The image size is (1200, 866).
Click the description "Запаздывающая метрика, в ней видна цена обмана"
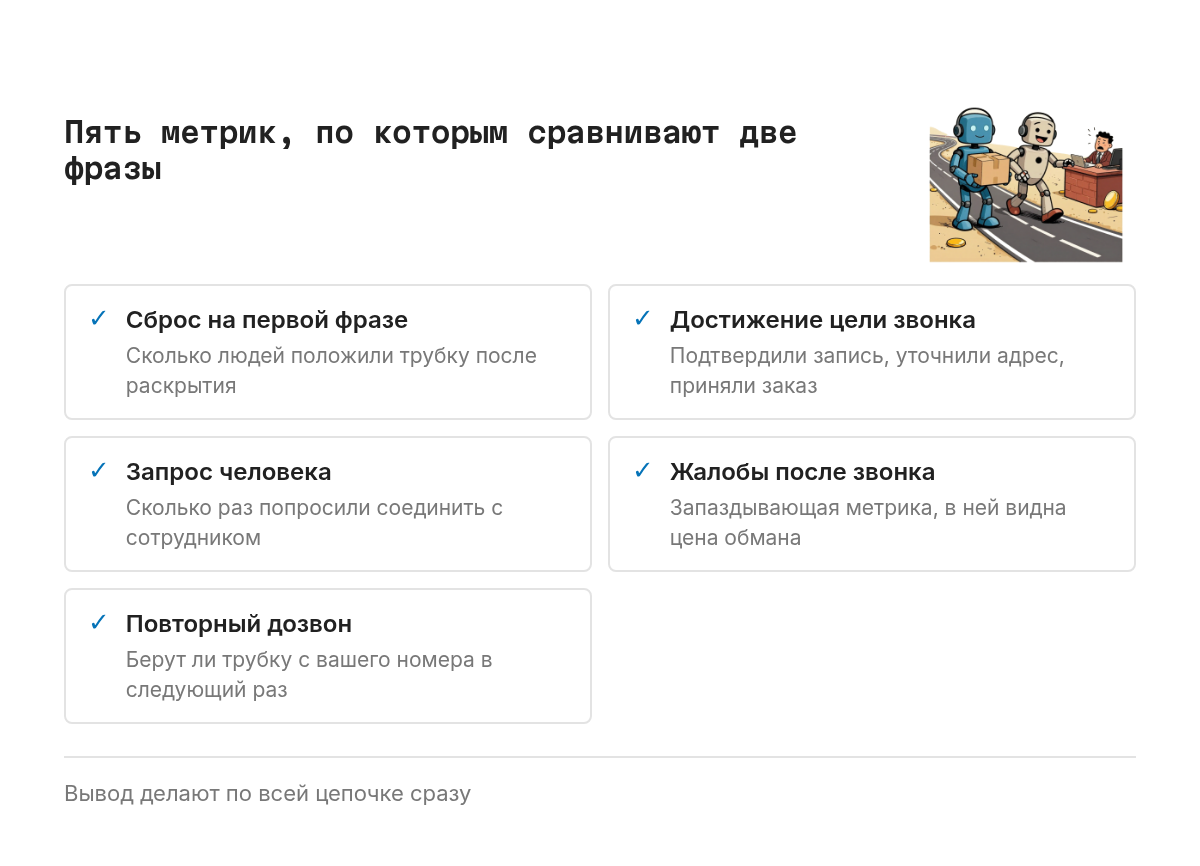(x=868, y=523)
